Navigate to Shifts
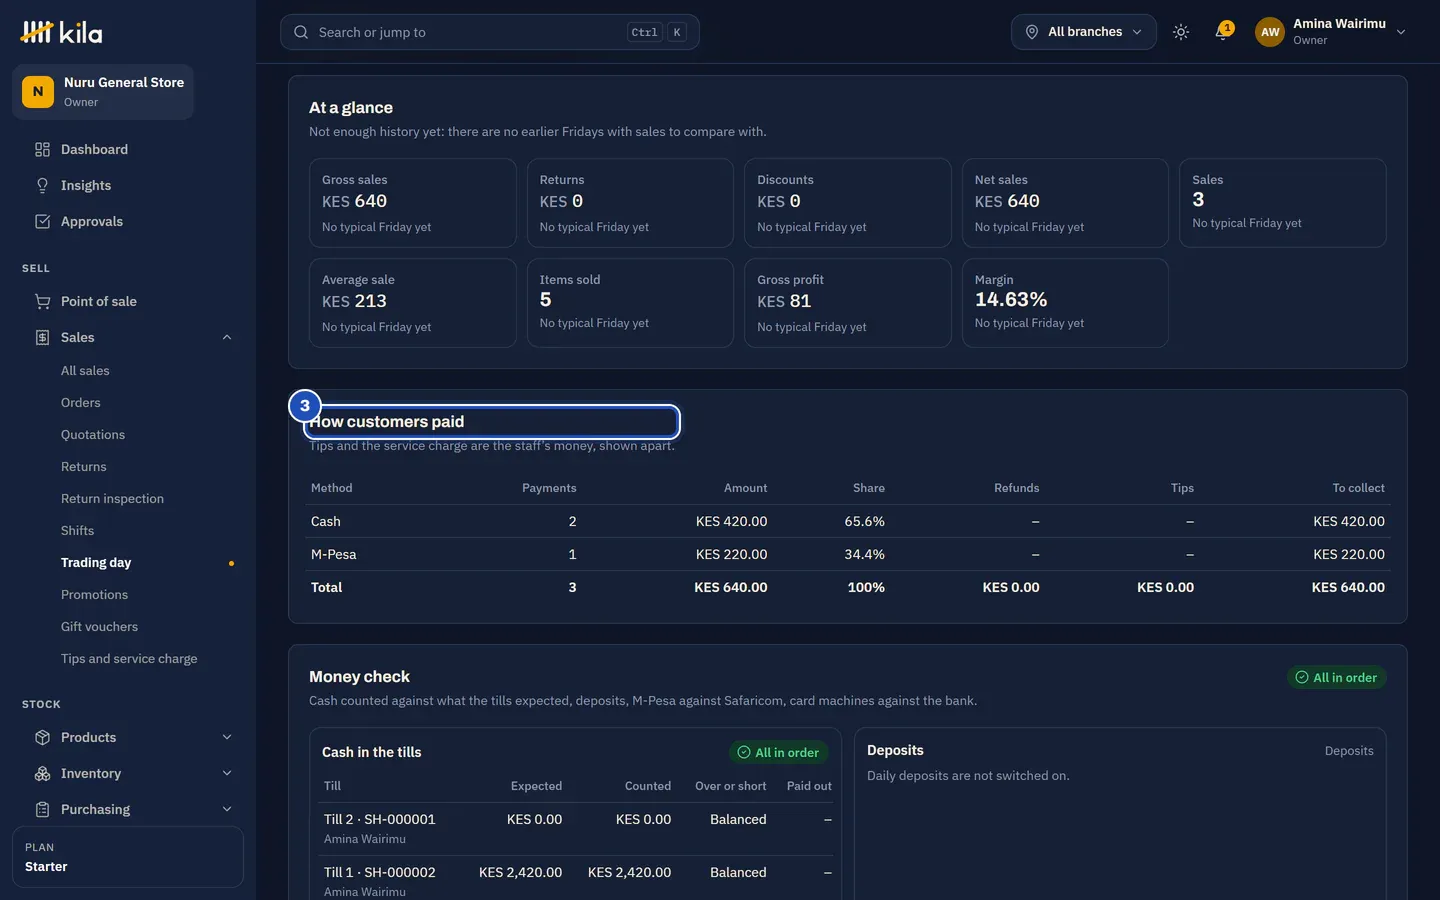 [x=77, y=531]
